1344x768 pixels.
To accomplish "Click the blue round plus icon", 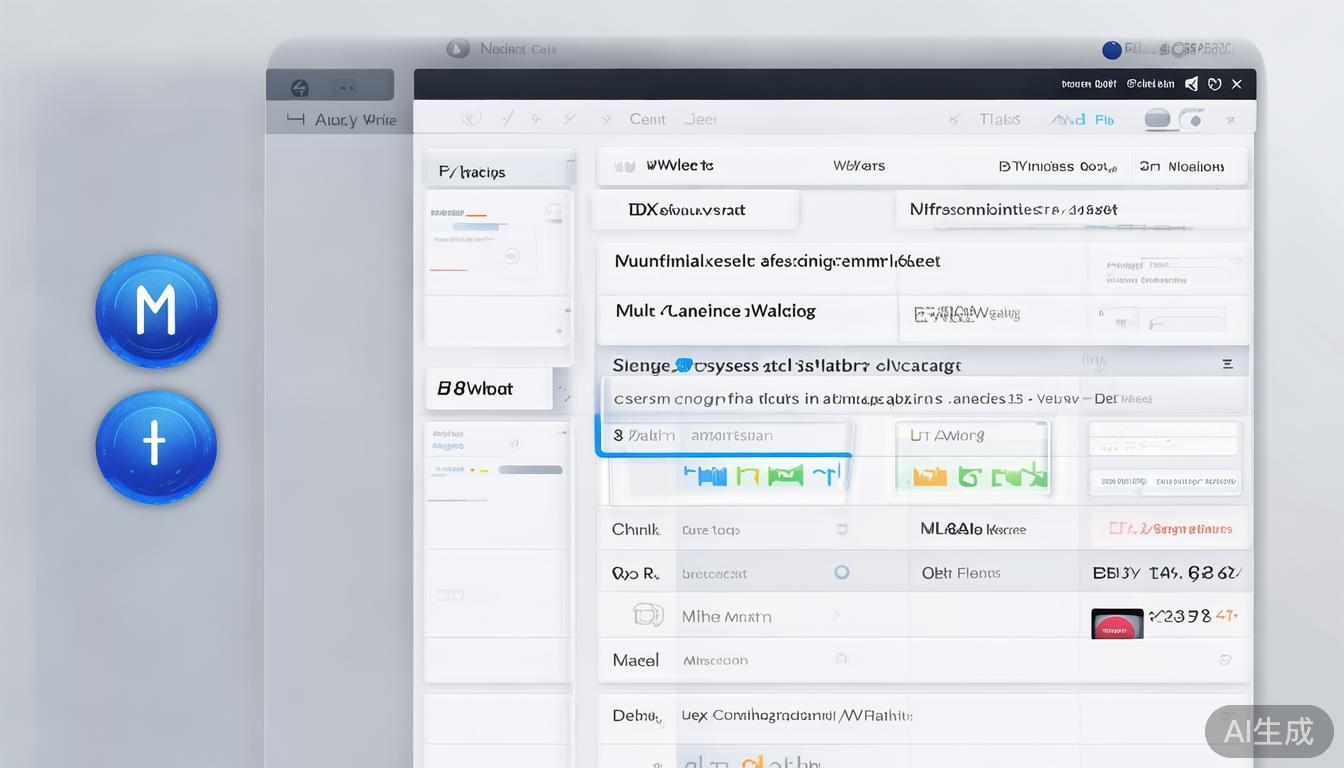I will [x=155, y=445].
